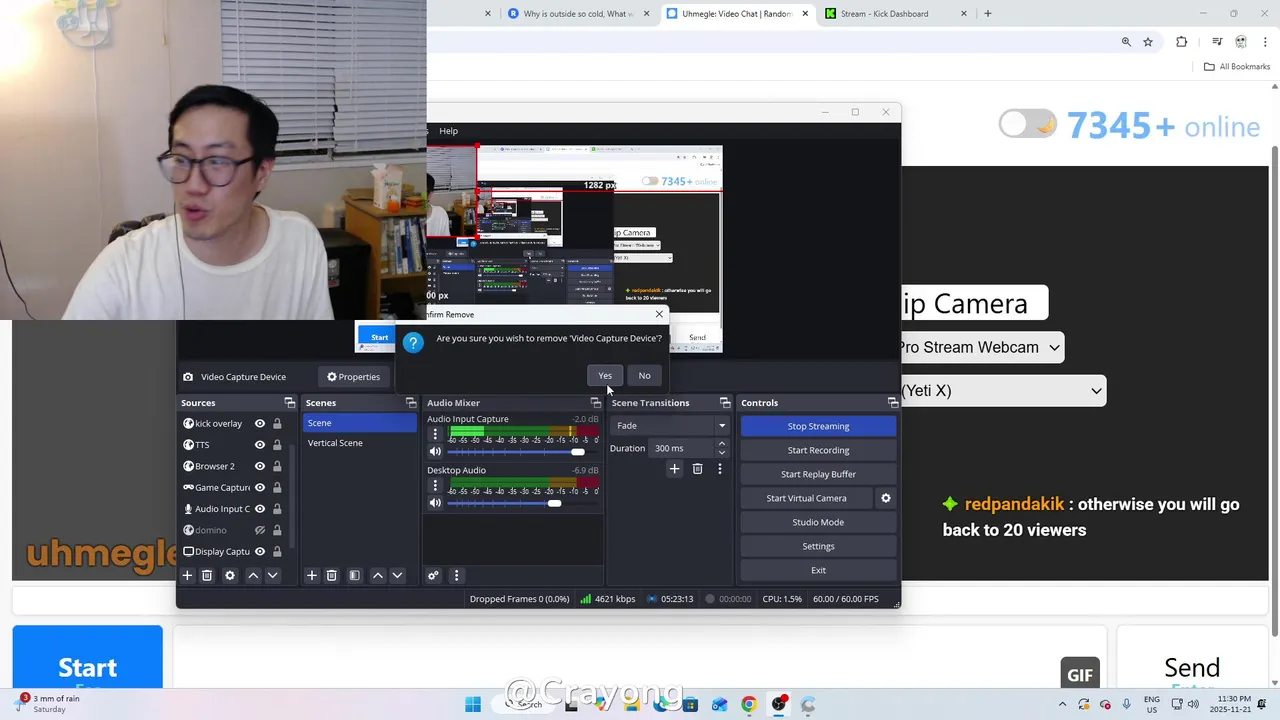Hide the Browser 2 source
Viewport: 1280px width, 720px height.
[x=260, y=466]
